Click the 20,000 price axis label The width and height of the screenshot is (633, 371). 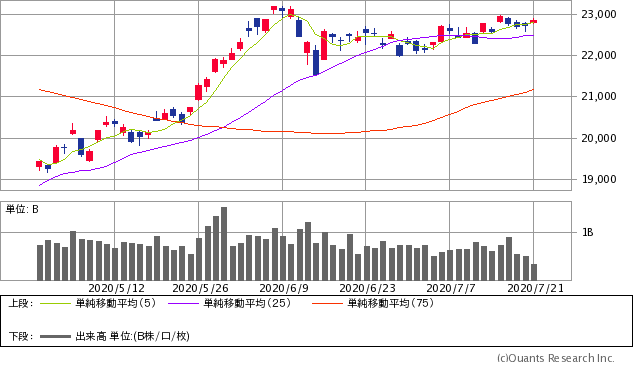coord(599,138)
